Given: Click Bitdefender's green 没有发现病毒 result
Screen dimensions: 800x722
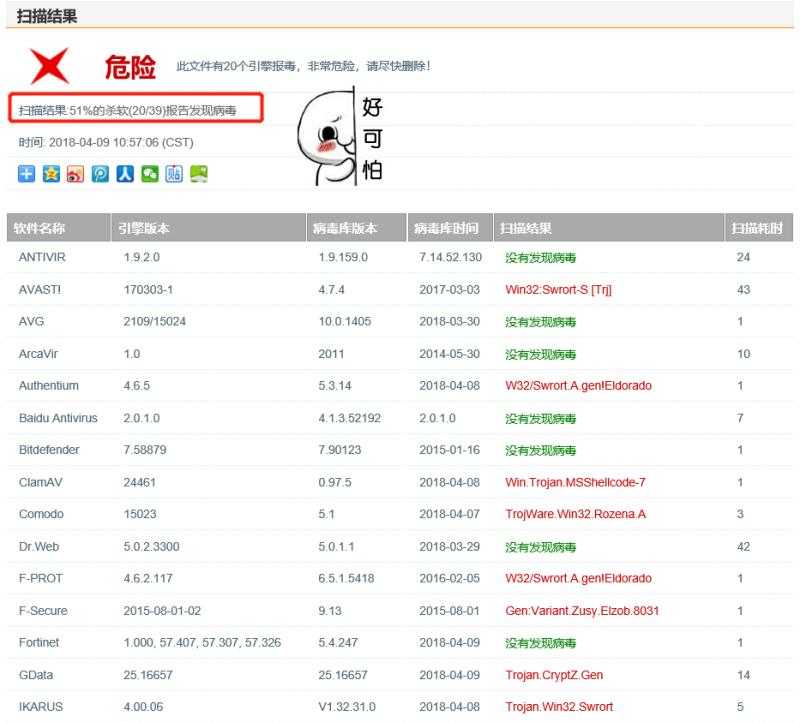Looking at the screenshot, I should tap(540, 451).
